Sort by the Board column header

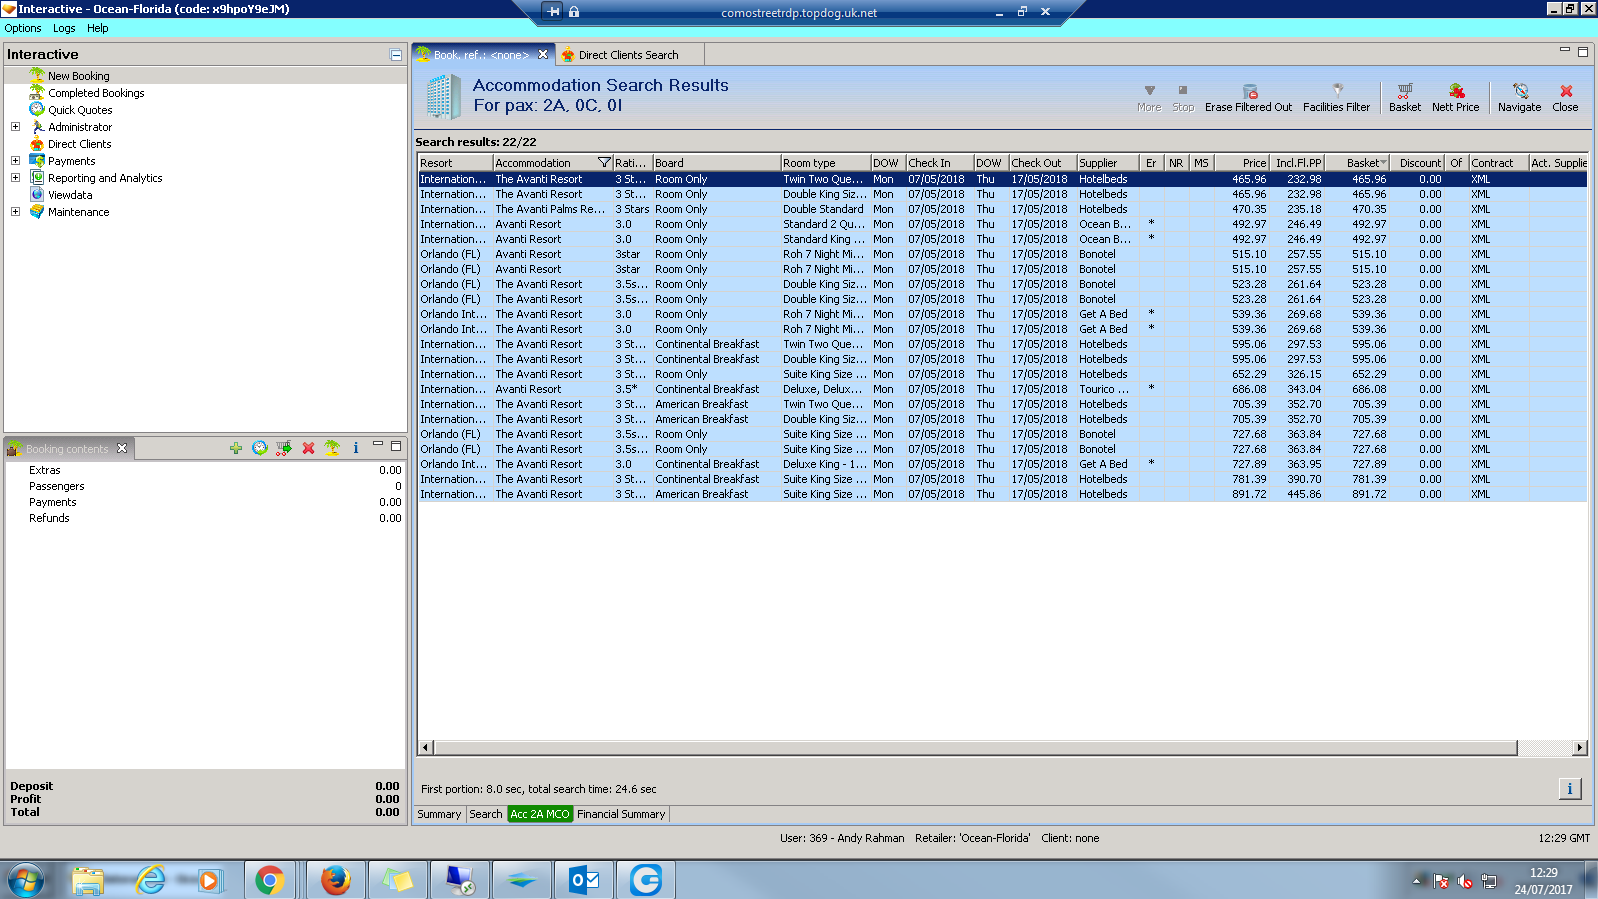(716, 163)
